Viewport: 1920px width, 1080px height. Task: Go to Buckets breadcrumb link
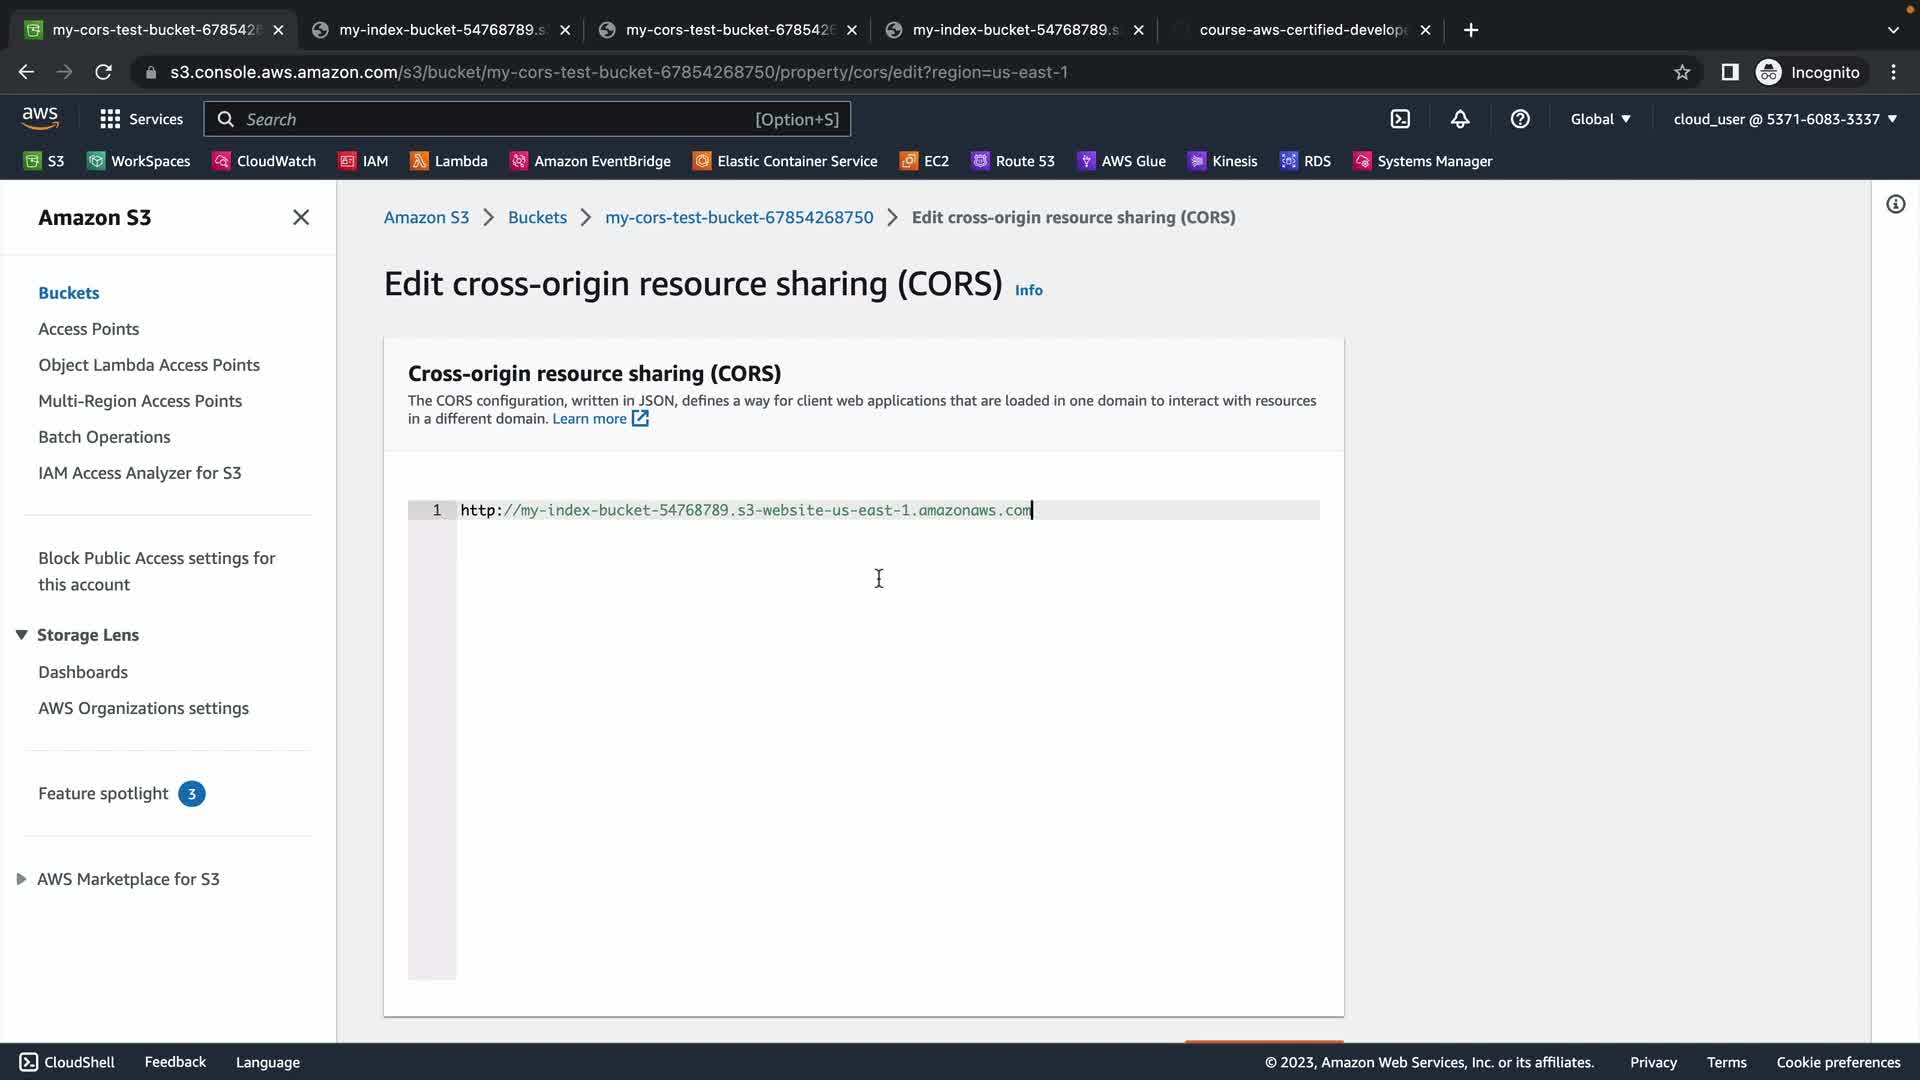click(x=537, y=217)
